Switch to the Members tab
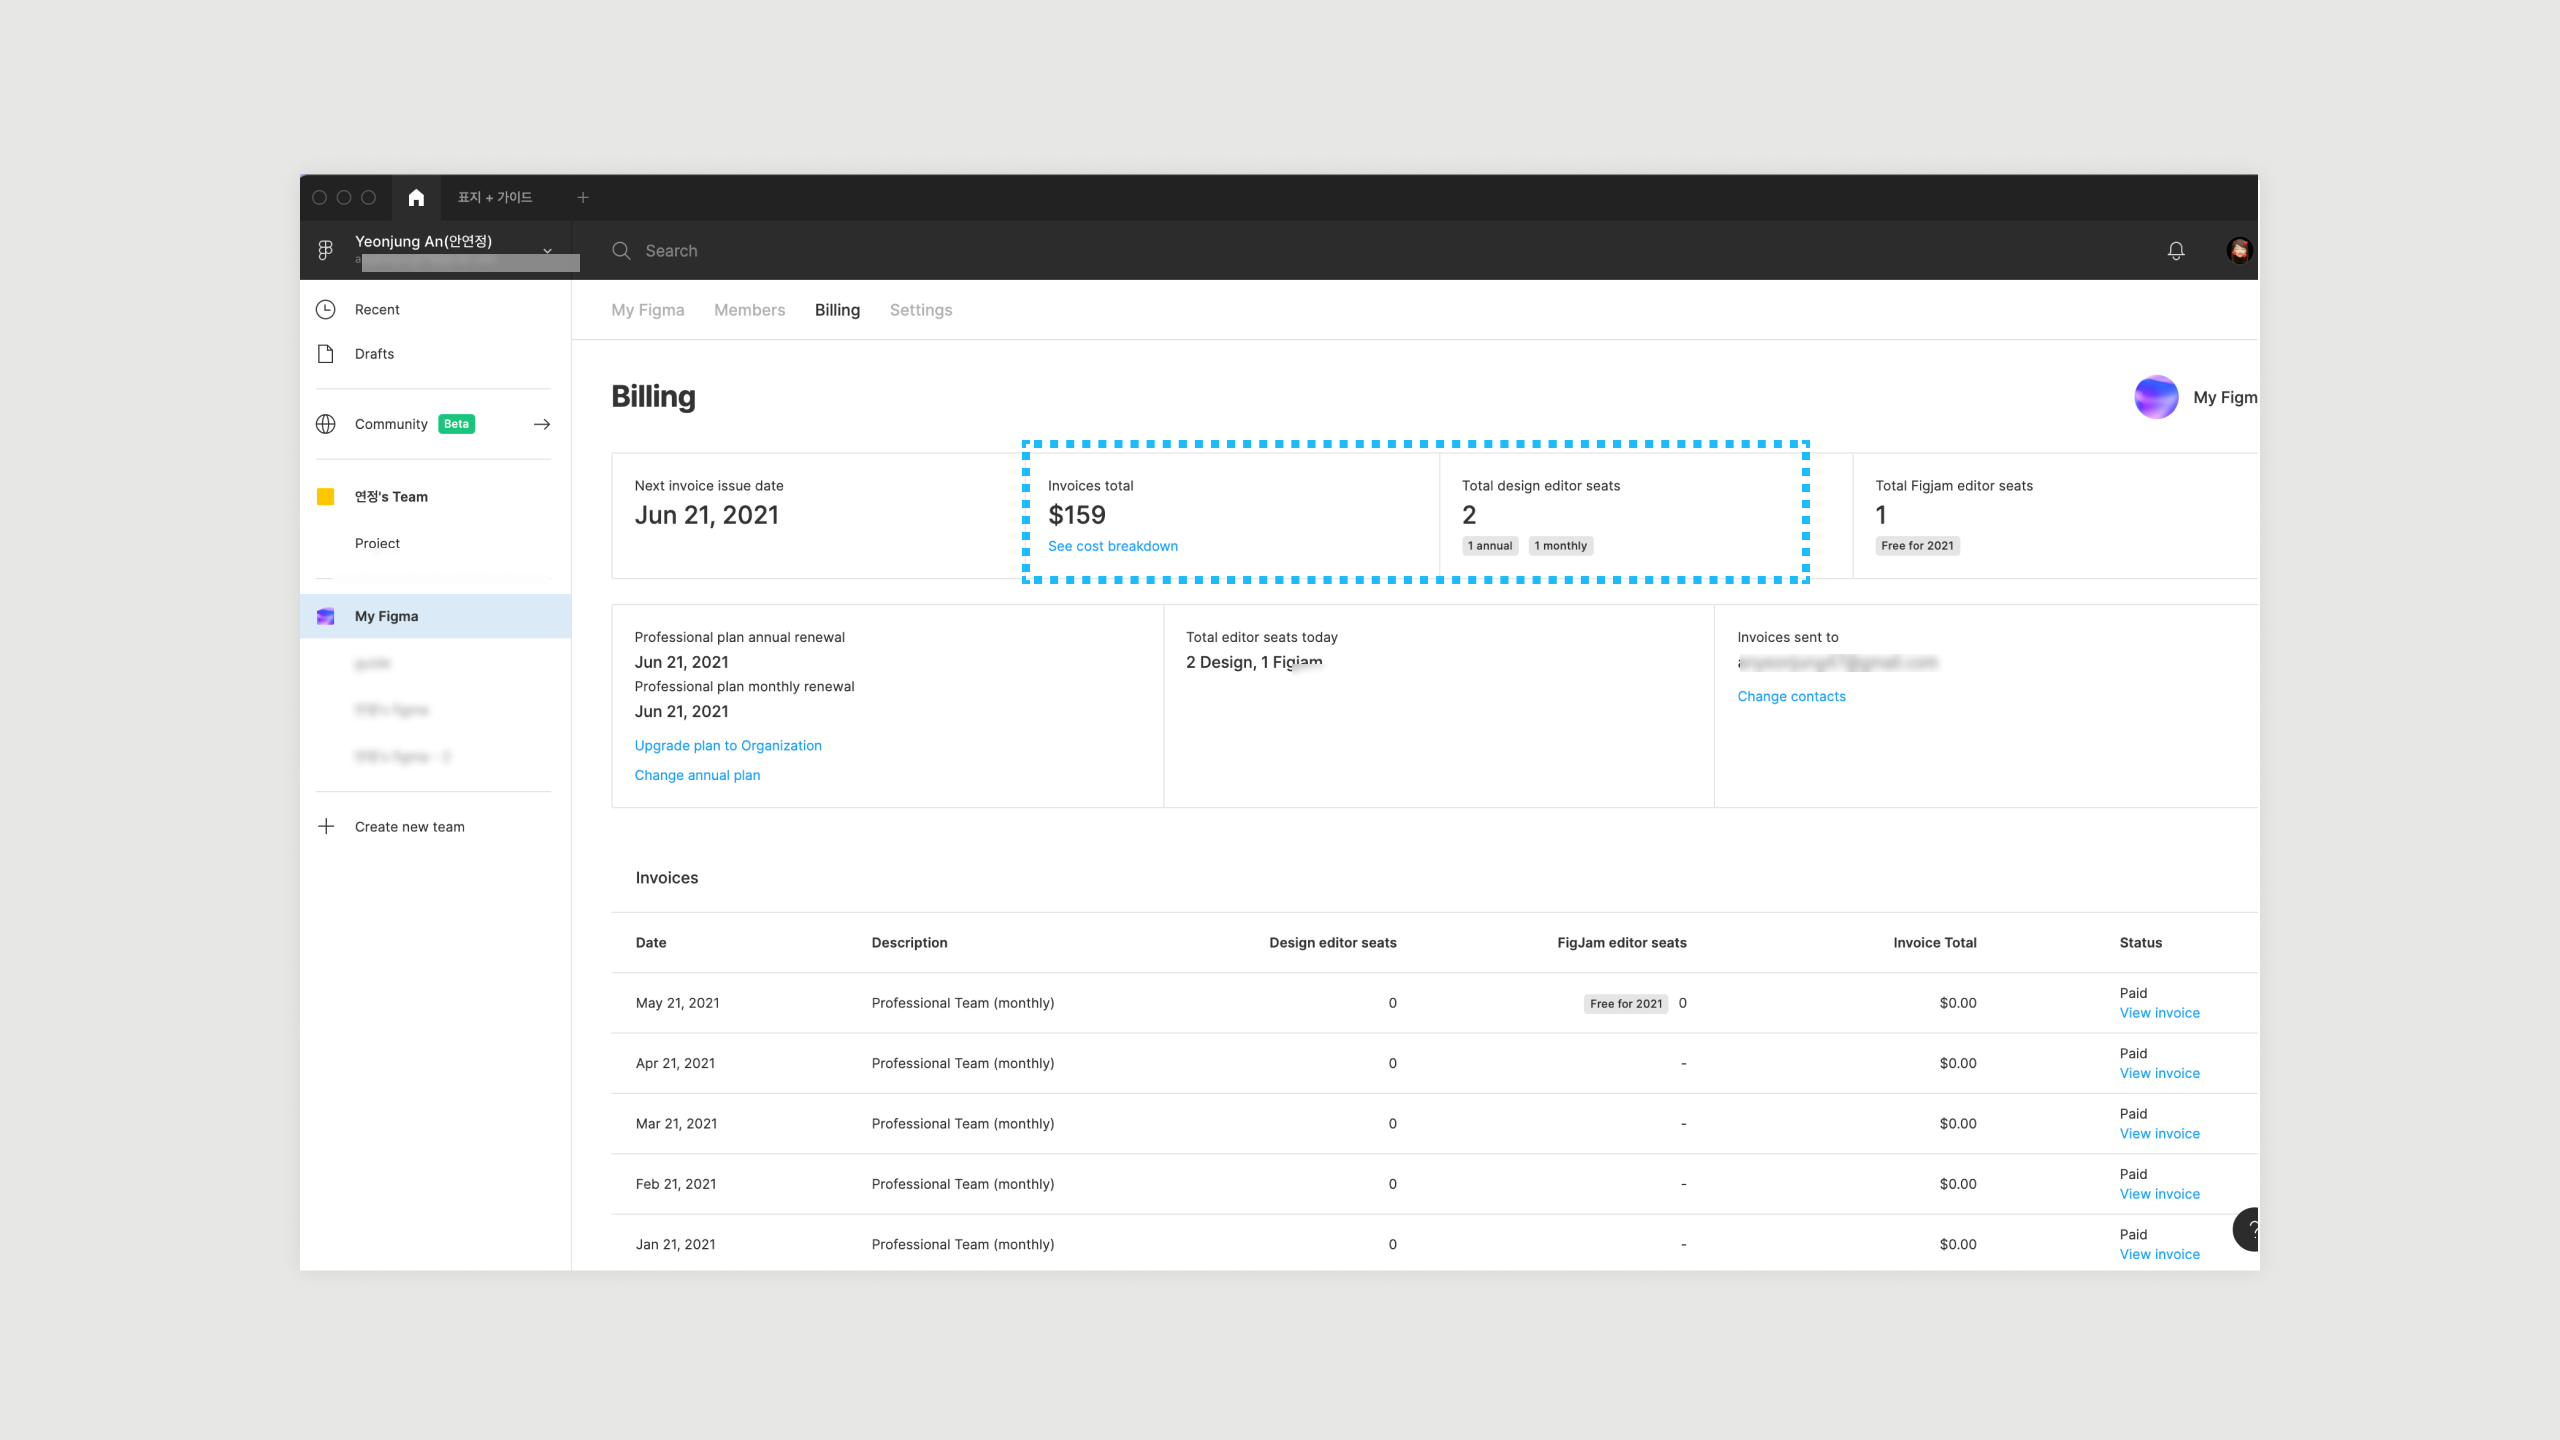Image resolution: width=2560 pixels, height=1440 pixels. tap(749, 310)
